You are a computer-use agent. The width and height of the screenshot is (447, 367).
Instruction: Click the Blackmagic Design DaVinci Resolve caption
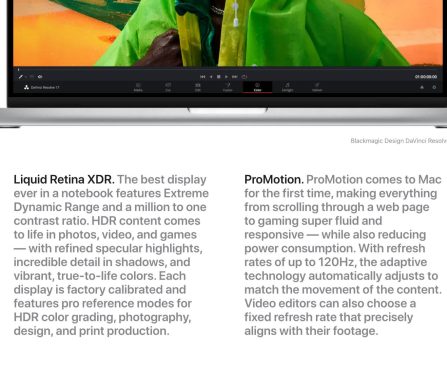pyautogui.click(x=399, y=141)
